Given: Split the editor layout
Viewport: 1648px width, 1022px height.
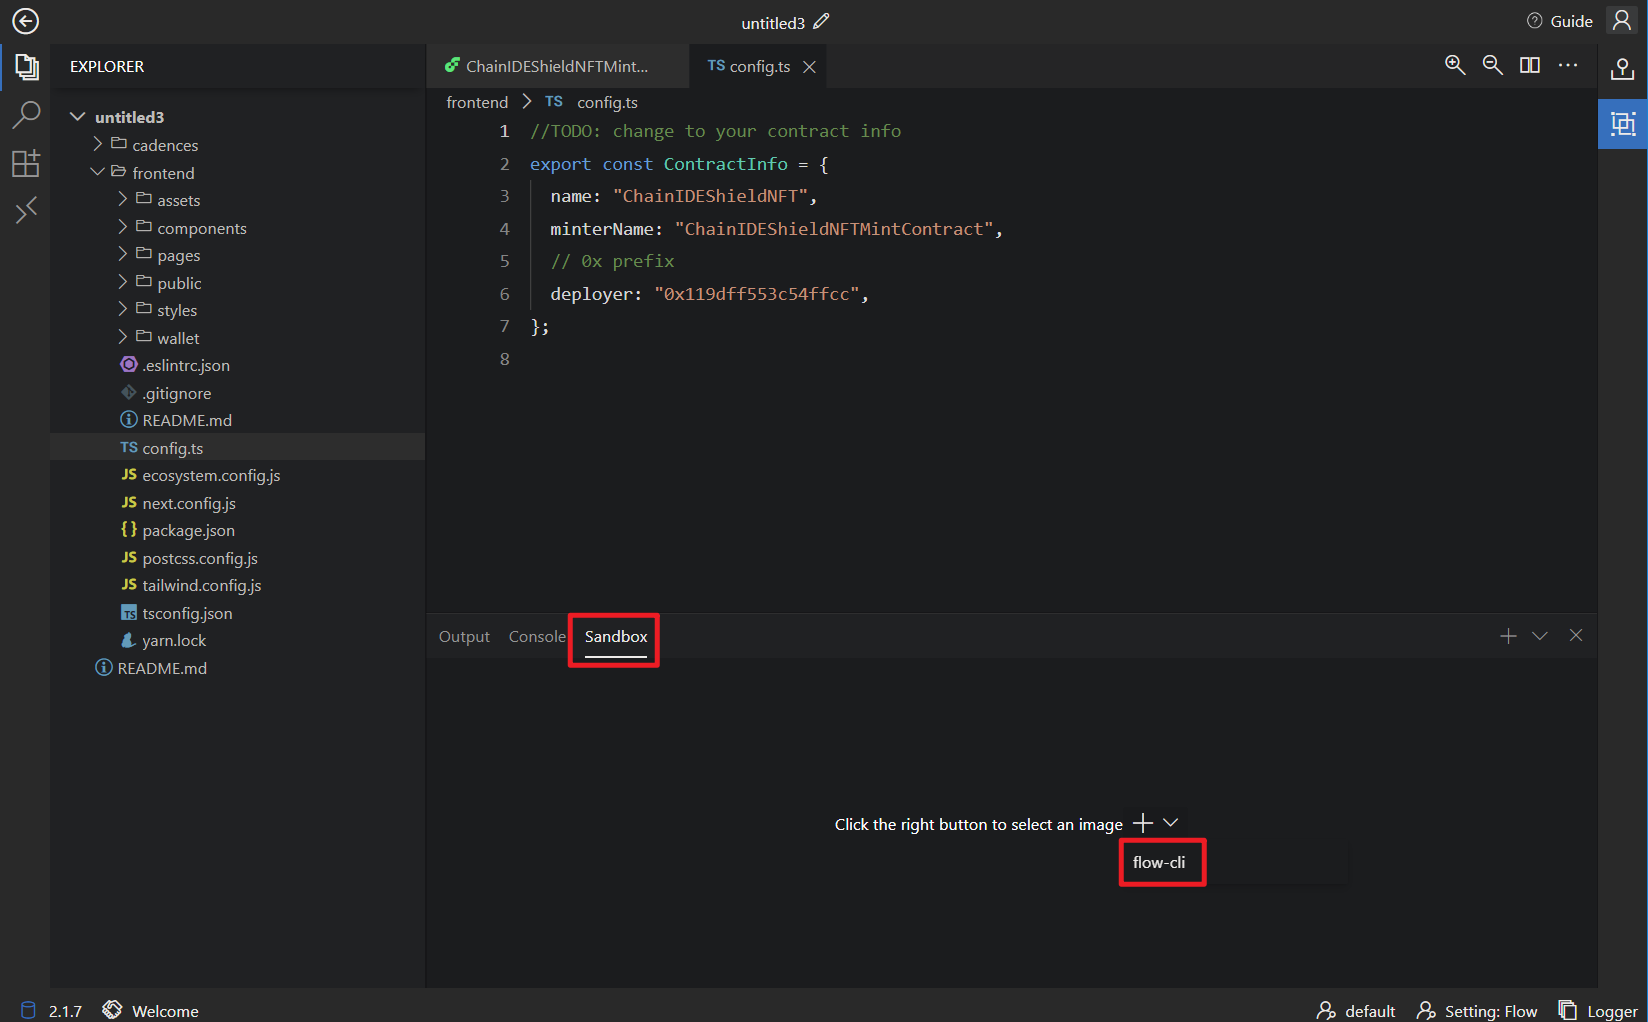Looking at the screenshot, I should coord(1529,65).
